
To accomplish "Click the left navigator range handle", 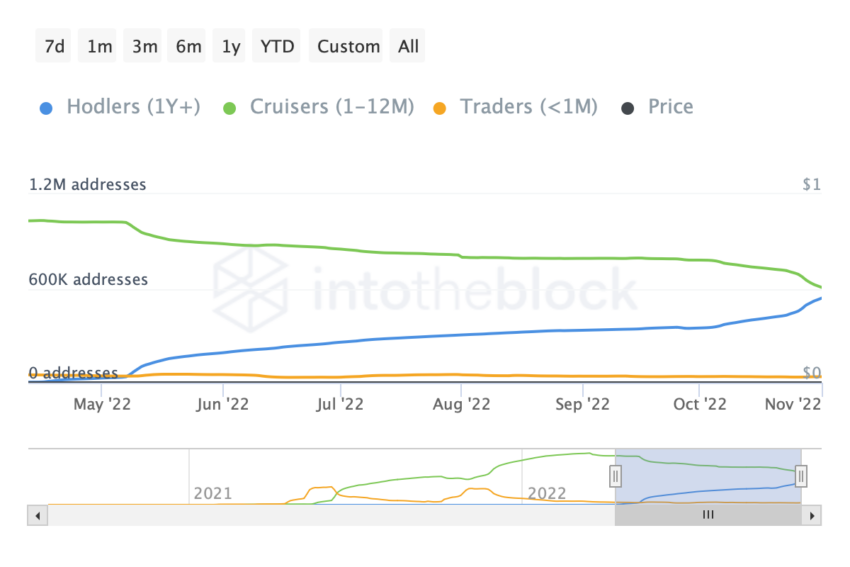I will (616, 476).
